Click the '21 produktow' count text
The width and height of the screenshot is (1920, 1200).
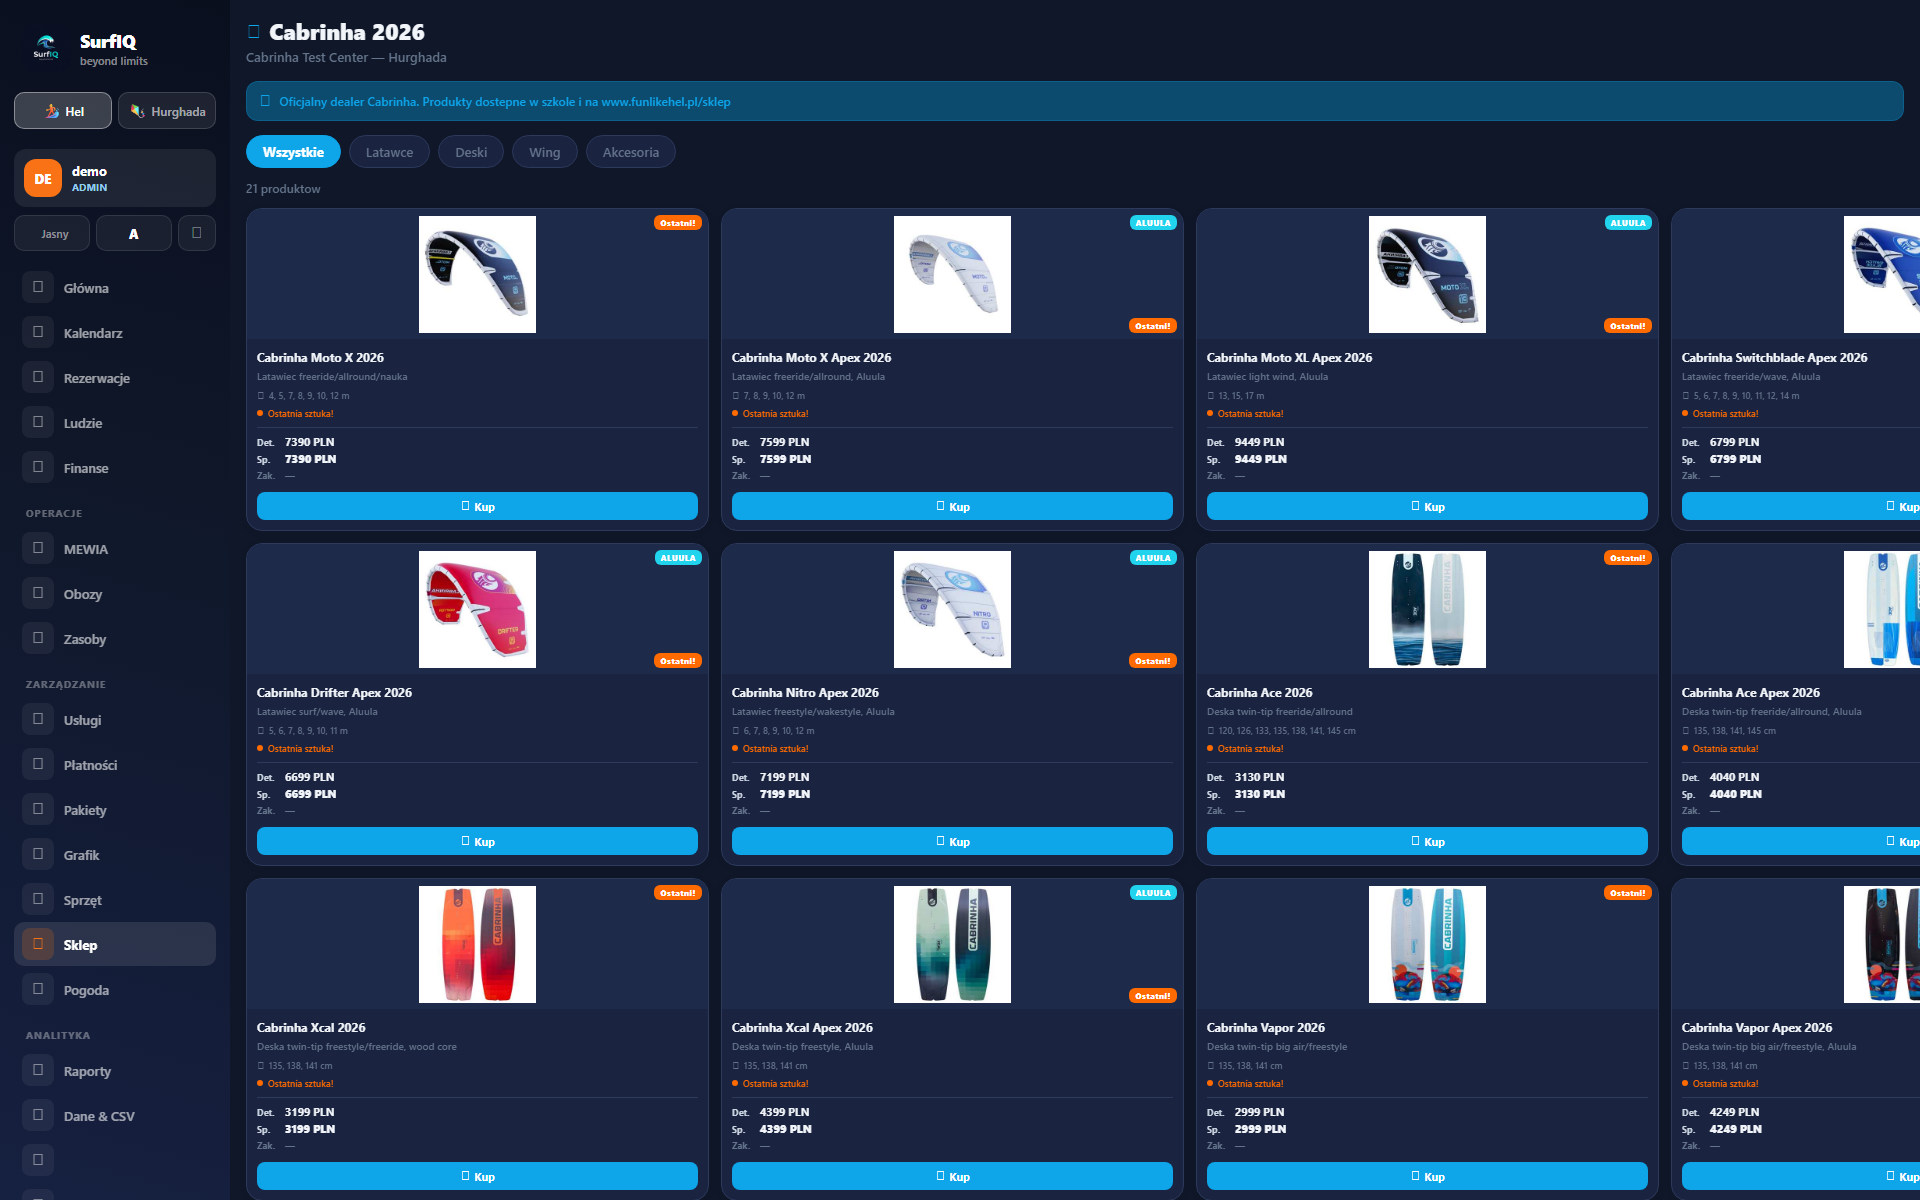click(x=283, y=189)
